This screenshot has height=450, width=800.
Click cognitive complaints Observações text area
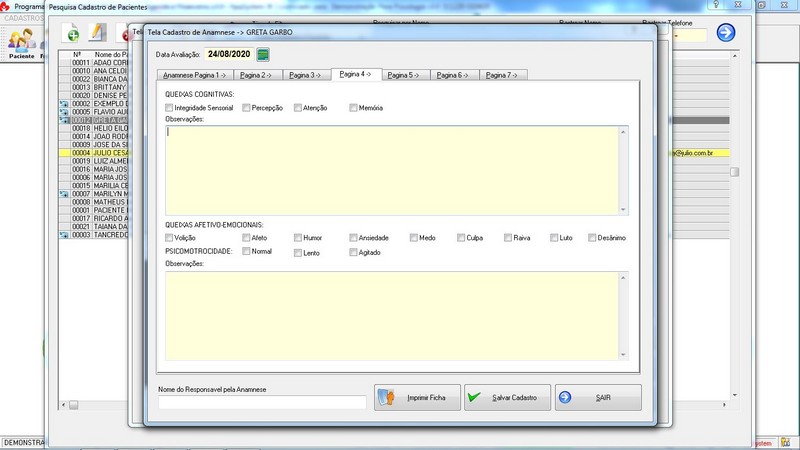point(392,170)
